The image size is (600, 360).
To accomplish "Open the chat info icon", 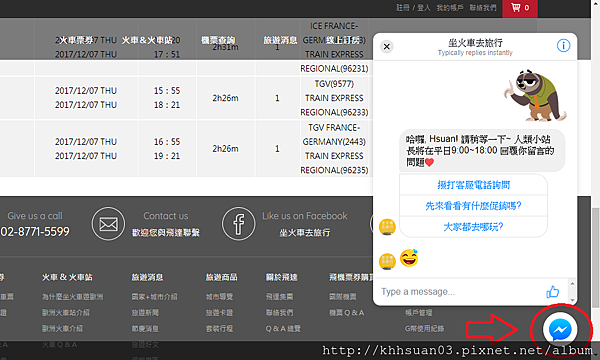I will tap(563, 46).
